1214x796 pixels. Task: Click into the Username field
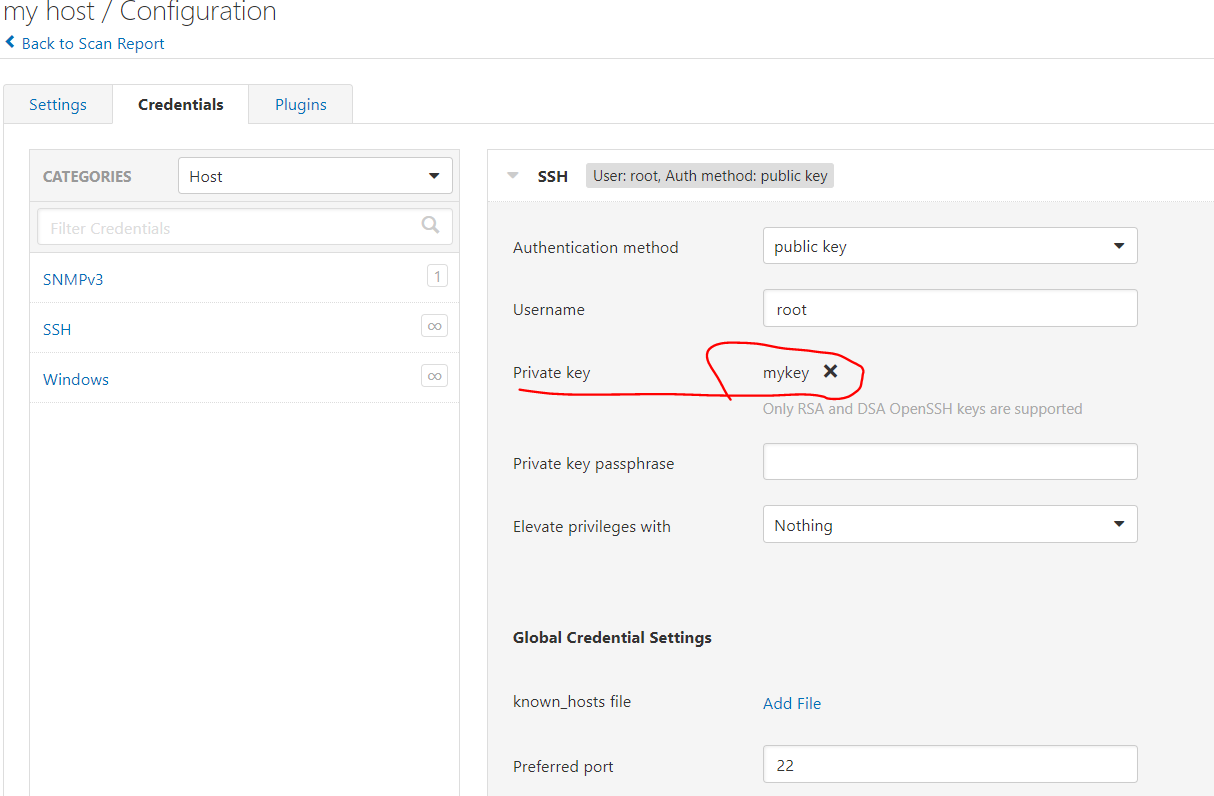tap(950, 308)
